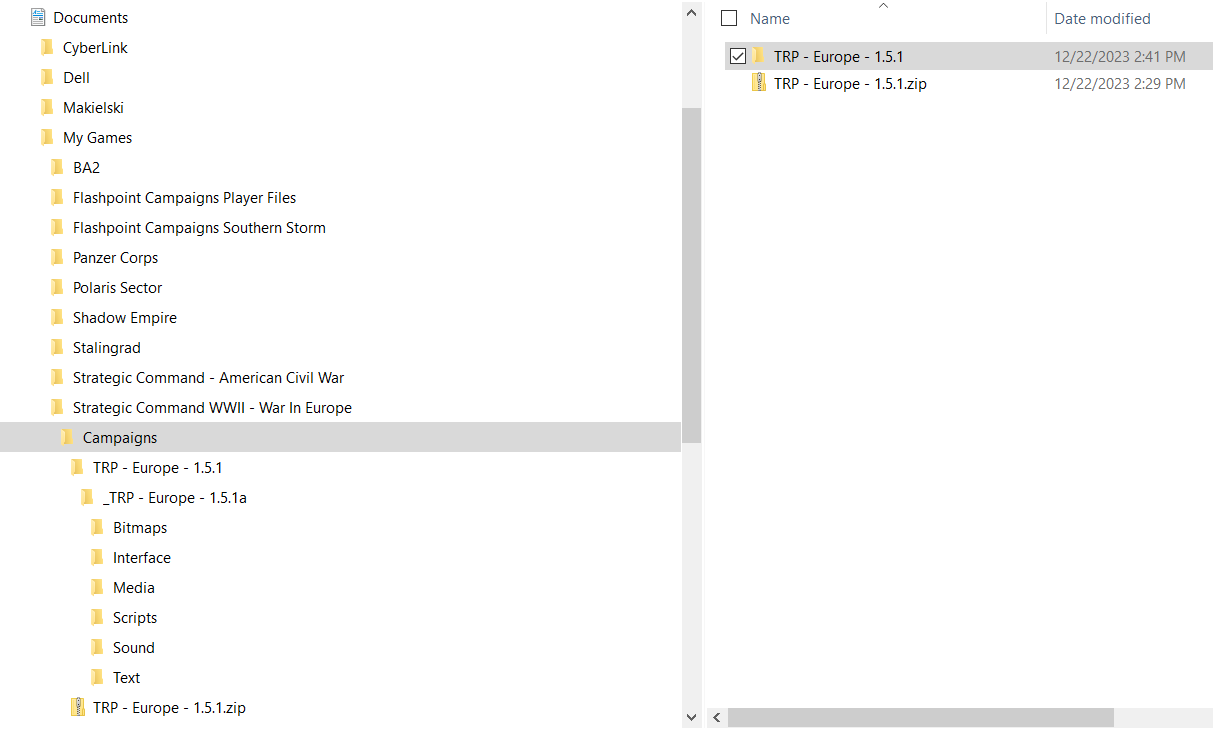Sort files by Date modified column
1213x731 pixels.
pyautogui.click(x=1102, y=18)
